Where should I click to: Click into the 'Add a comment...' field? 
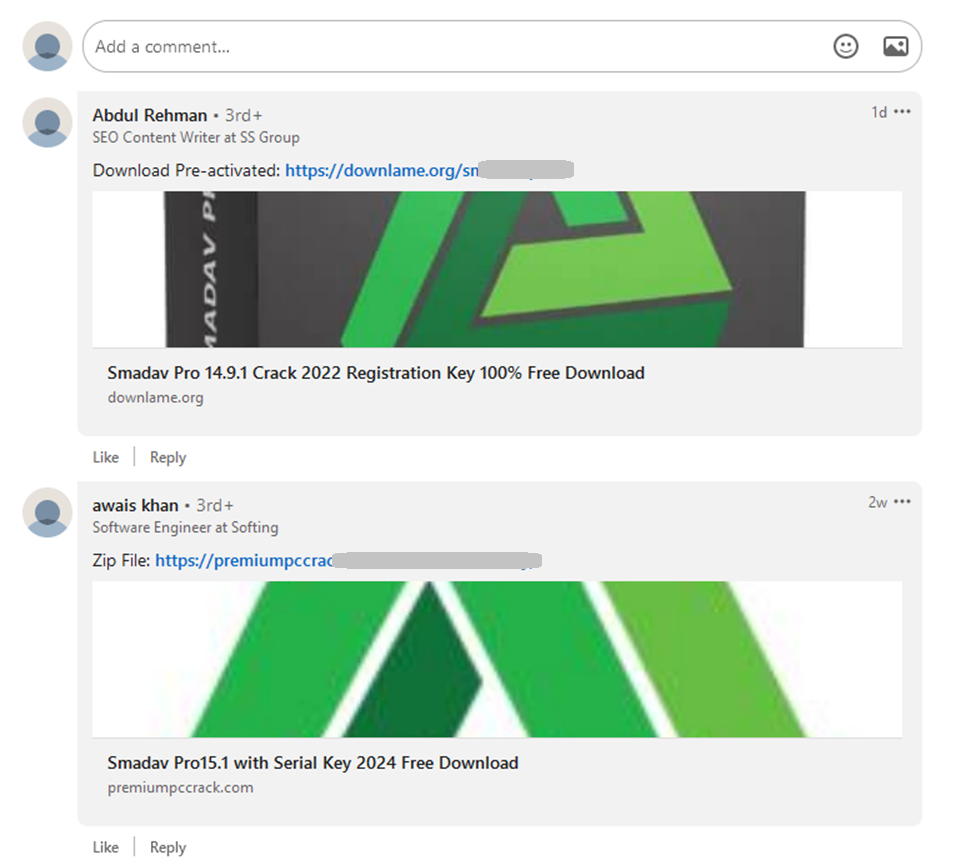click(x=450, y=47)
